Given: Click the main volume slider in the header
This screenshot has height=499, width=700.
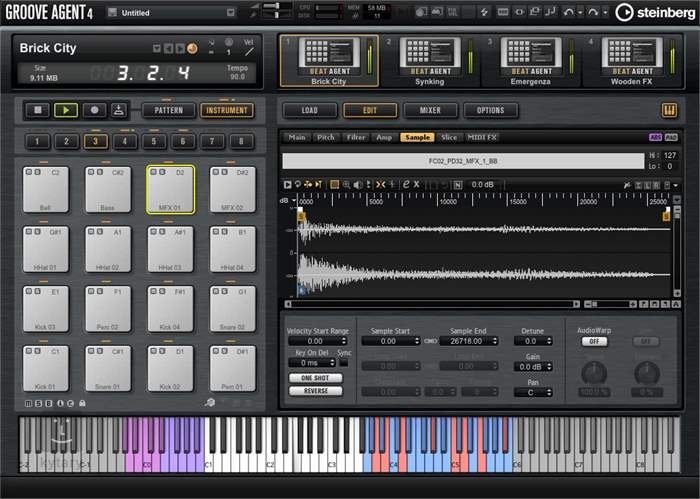Looking at the screenshot, I should point(276,6).
